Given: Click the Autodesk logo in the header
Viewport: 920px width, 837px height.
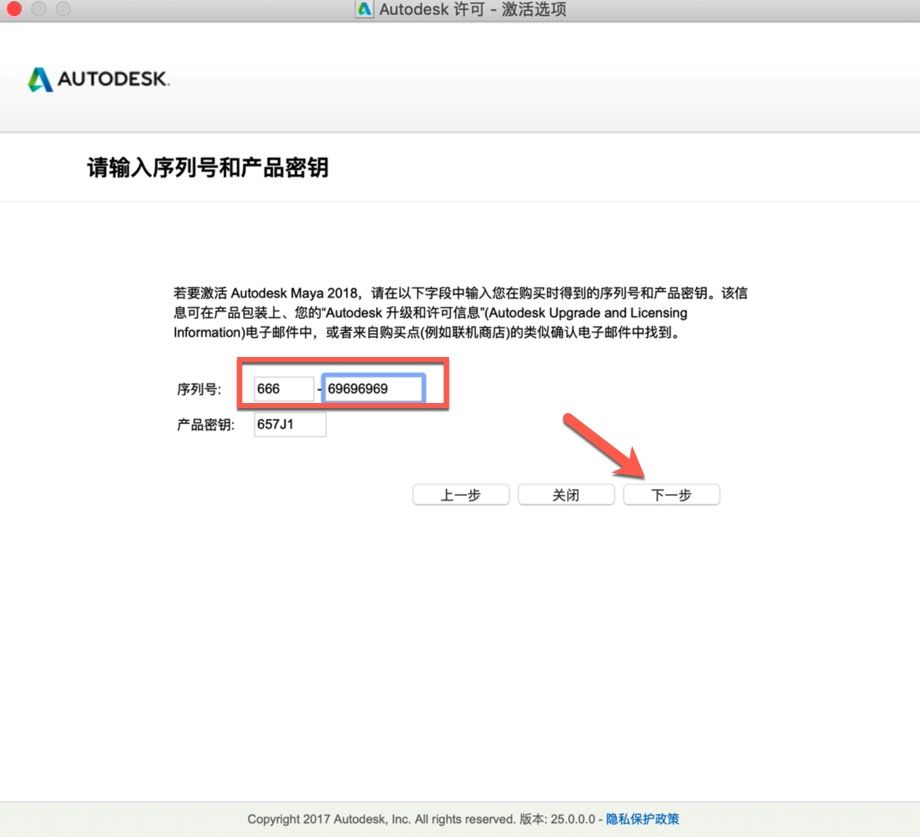Looking at the screenshot, I should [99, 79].
